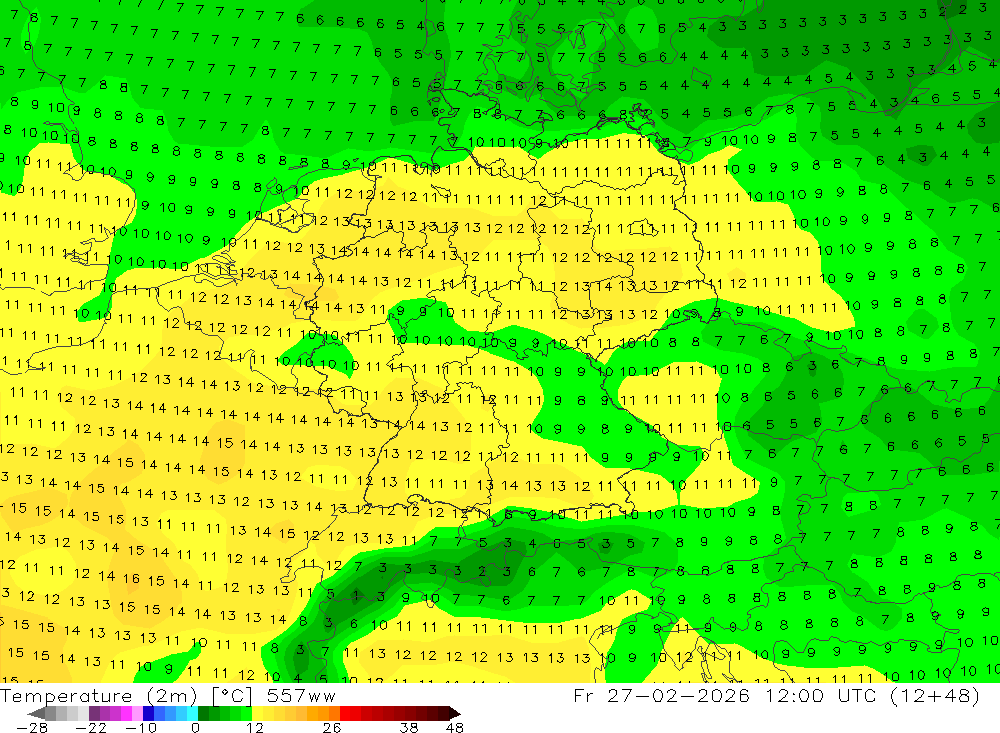Screen dimensions: 1000x733
Task: Click the grey left arrow tip of legend
Action: (36, 713)
